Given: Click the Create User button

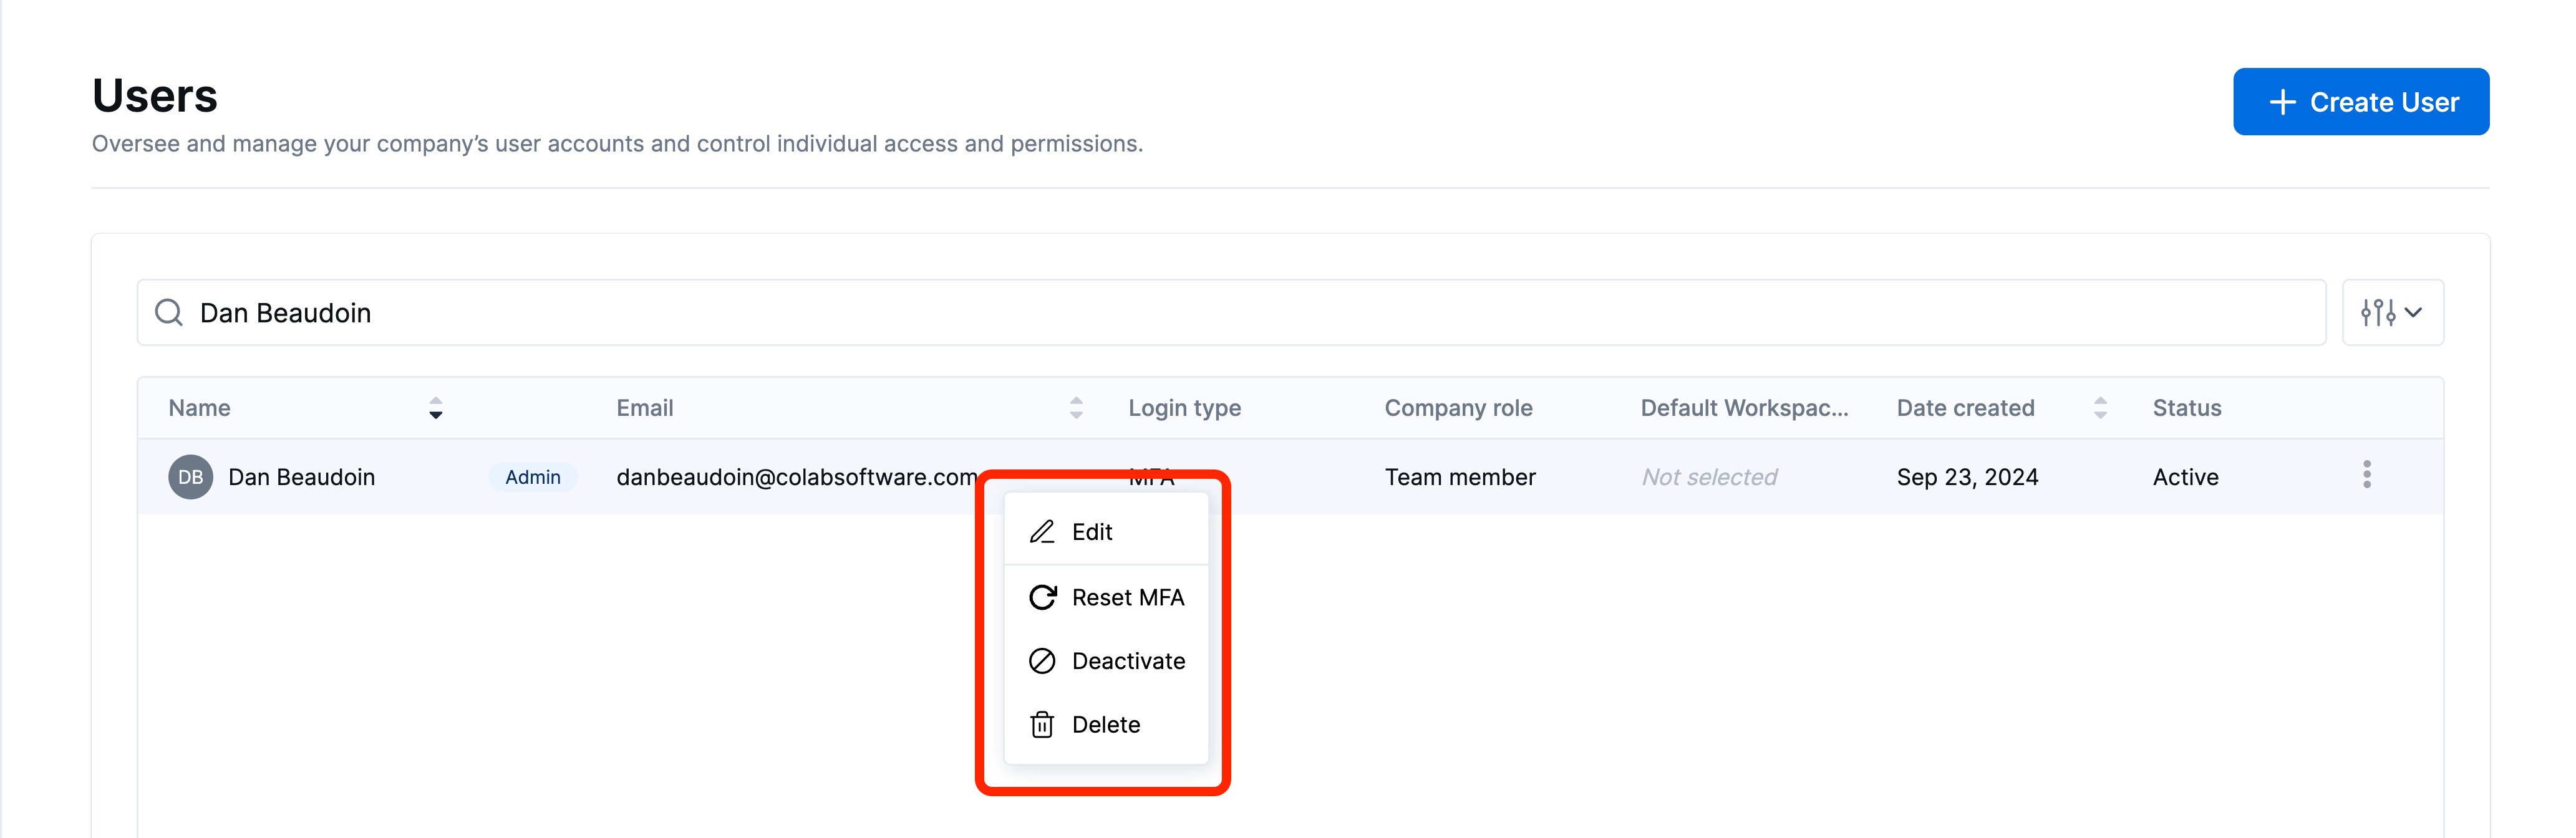Looking at the screenshot, I should [x=2360, y=102].
